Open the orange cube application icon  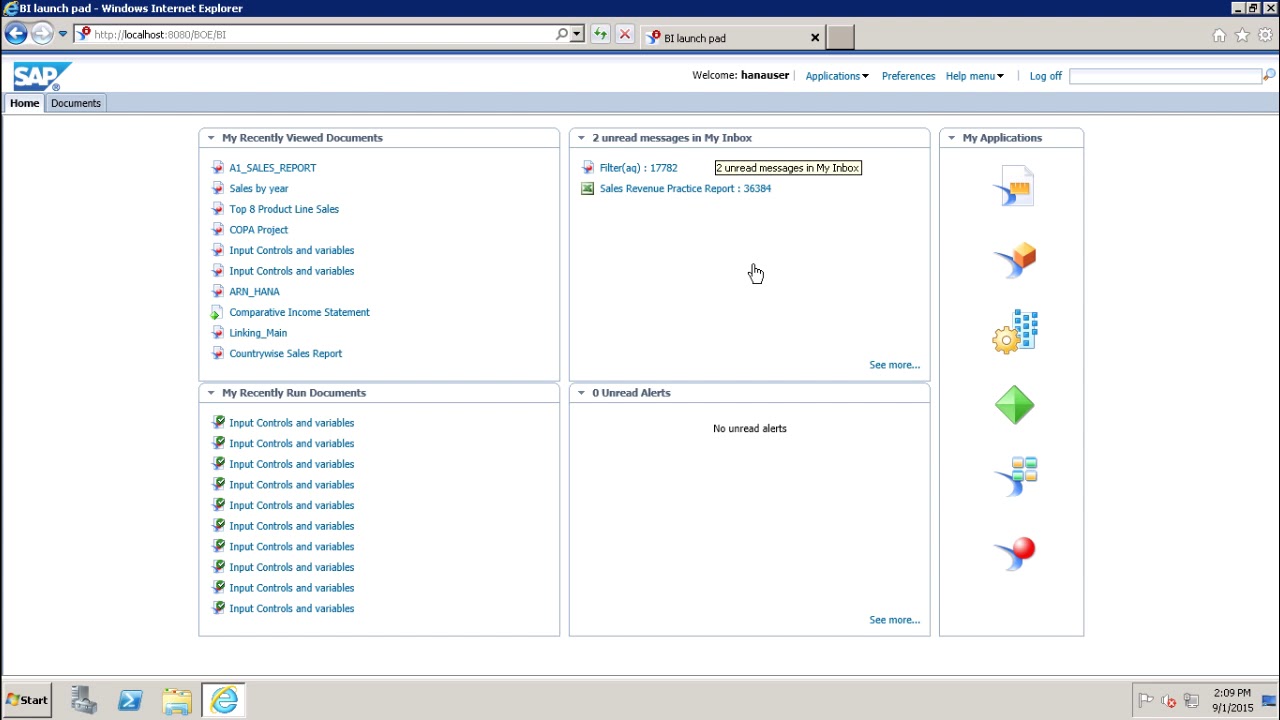point(1015,260)
